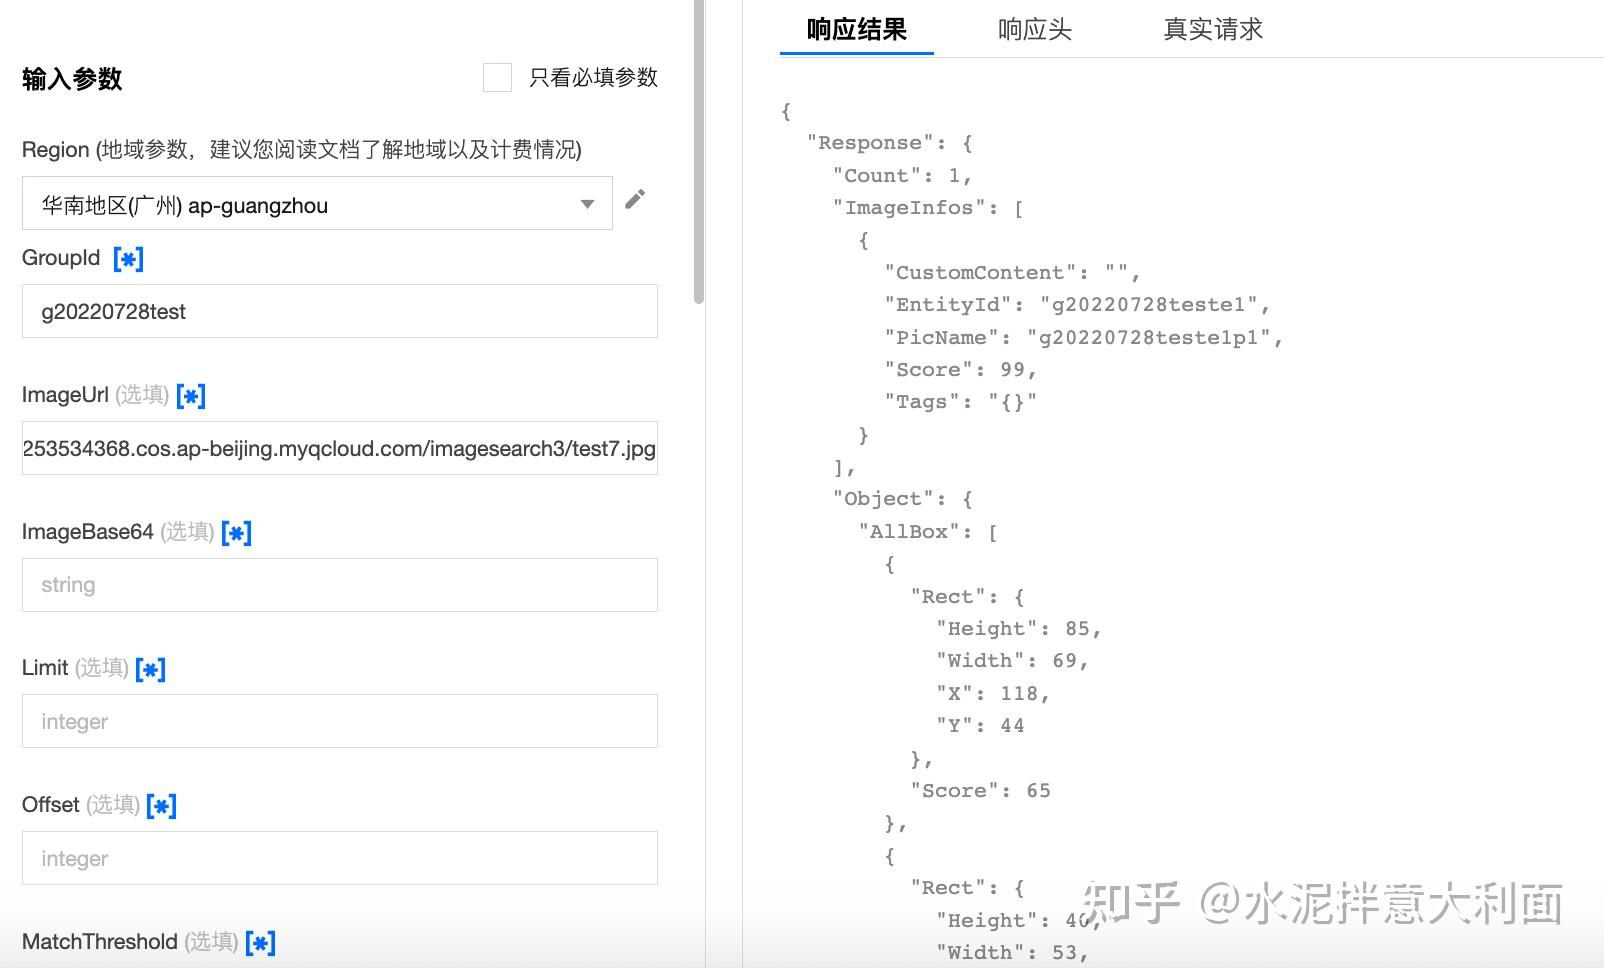Click the 输入参数 heading

click(x=72, y=79)
